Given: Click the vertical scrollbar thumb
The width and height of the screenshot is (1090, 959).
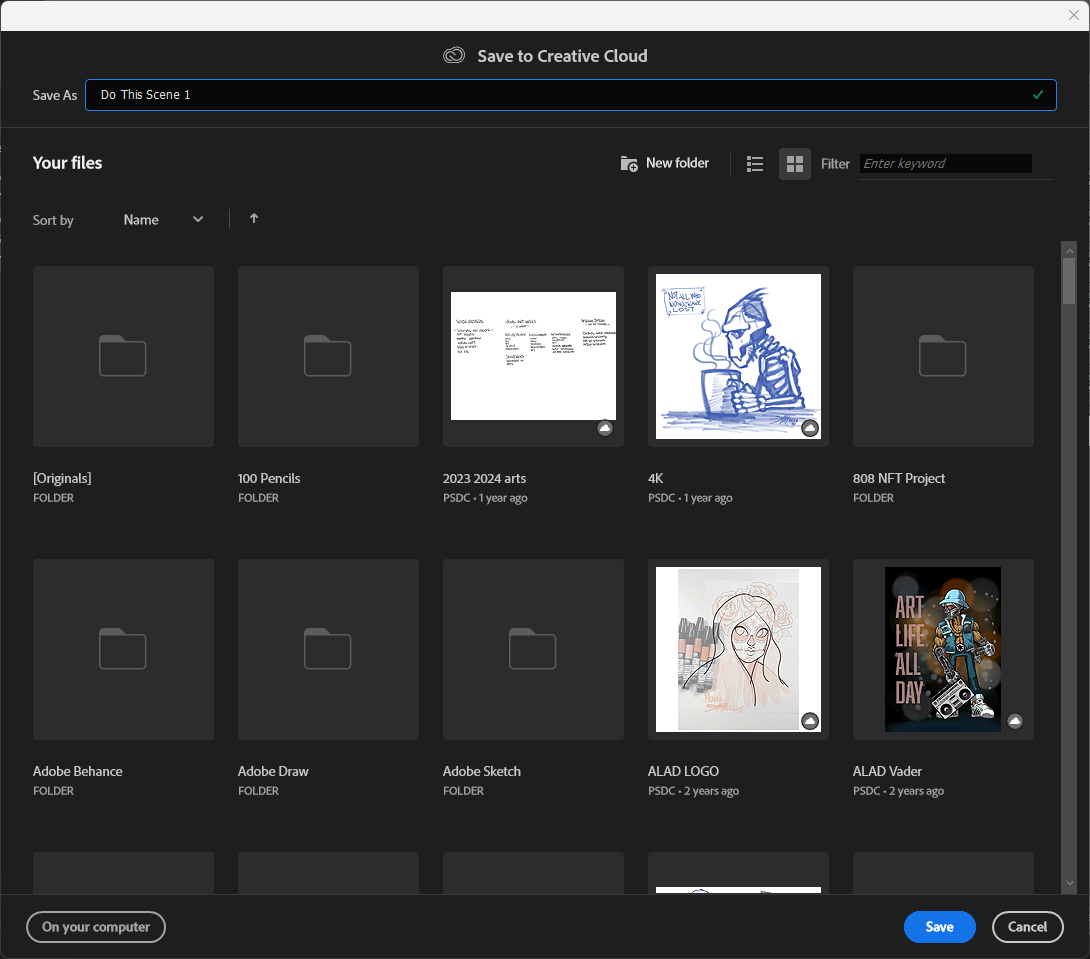Looking at the screenshot, I should coord(1069,281).
